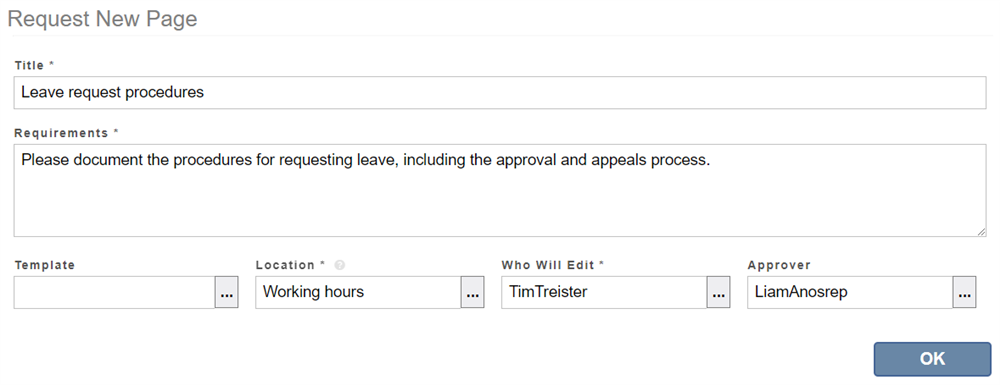1000x385 pixels.
Task: Click inside the Requirements text area
Action: click(500, 191)
